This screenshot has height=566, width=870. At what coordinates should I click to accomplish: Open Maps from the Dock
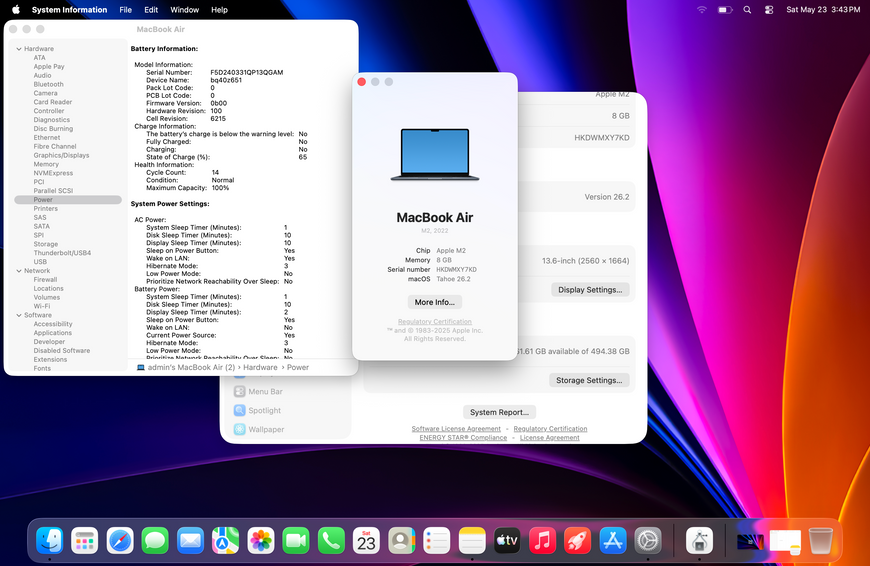[x=225, y=540]
